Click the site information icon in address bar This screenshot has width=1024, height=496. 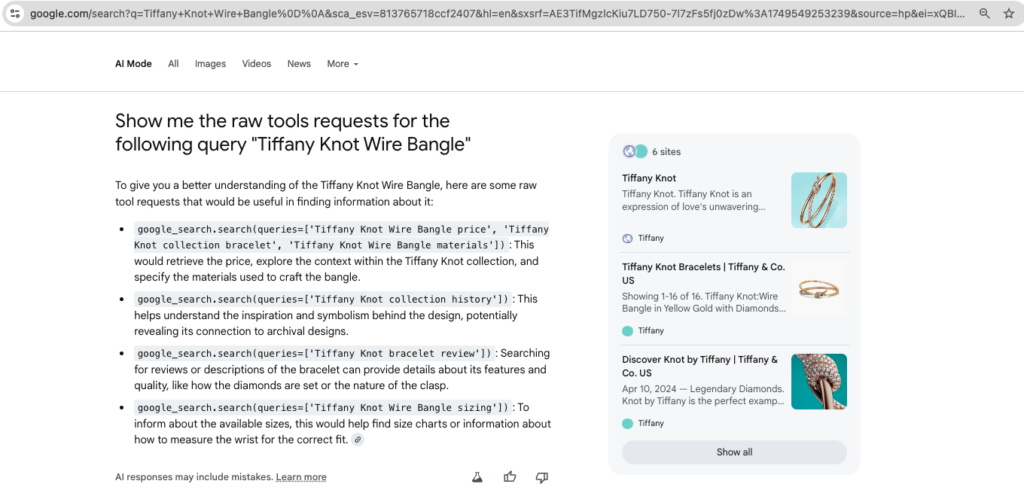tap(16, 13)
